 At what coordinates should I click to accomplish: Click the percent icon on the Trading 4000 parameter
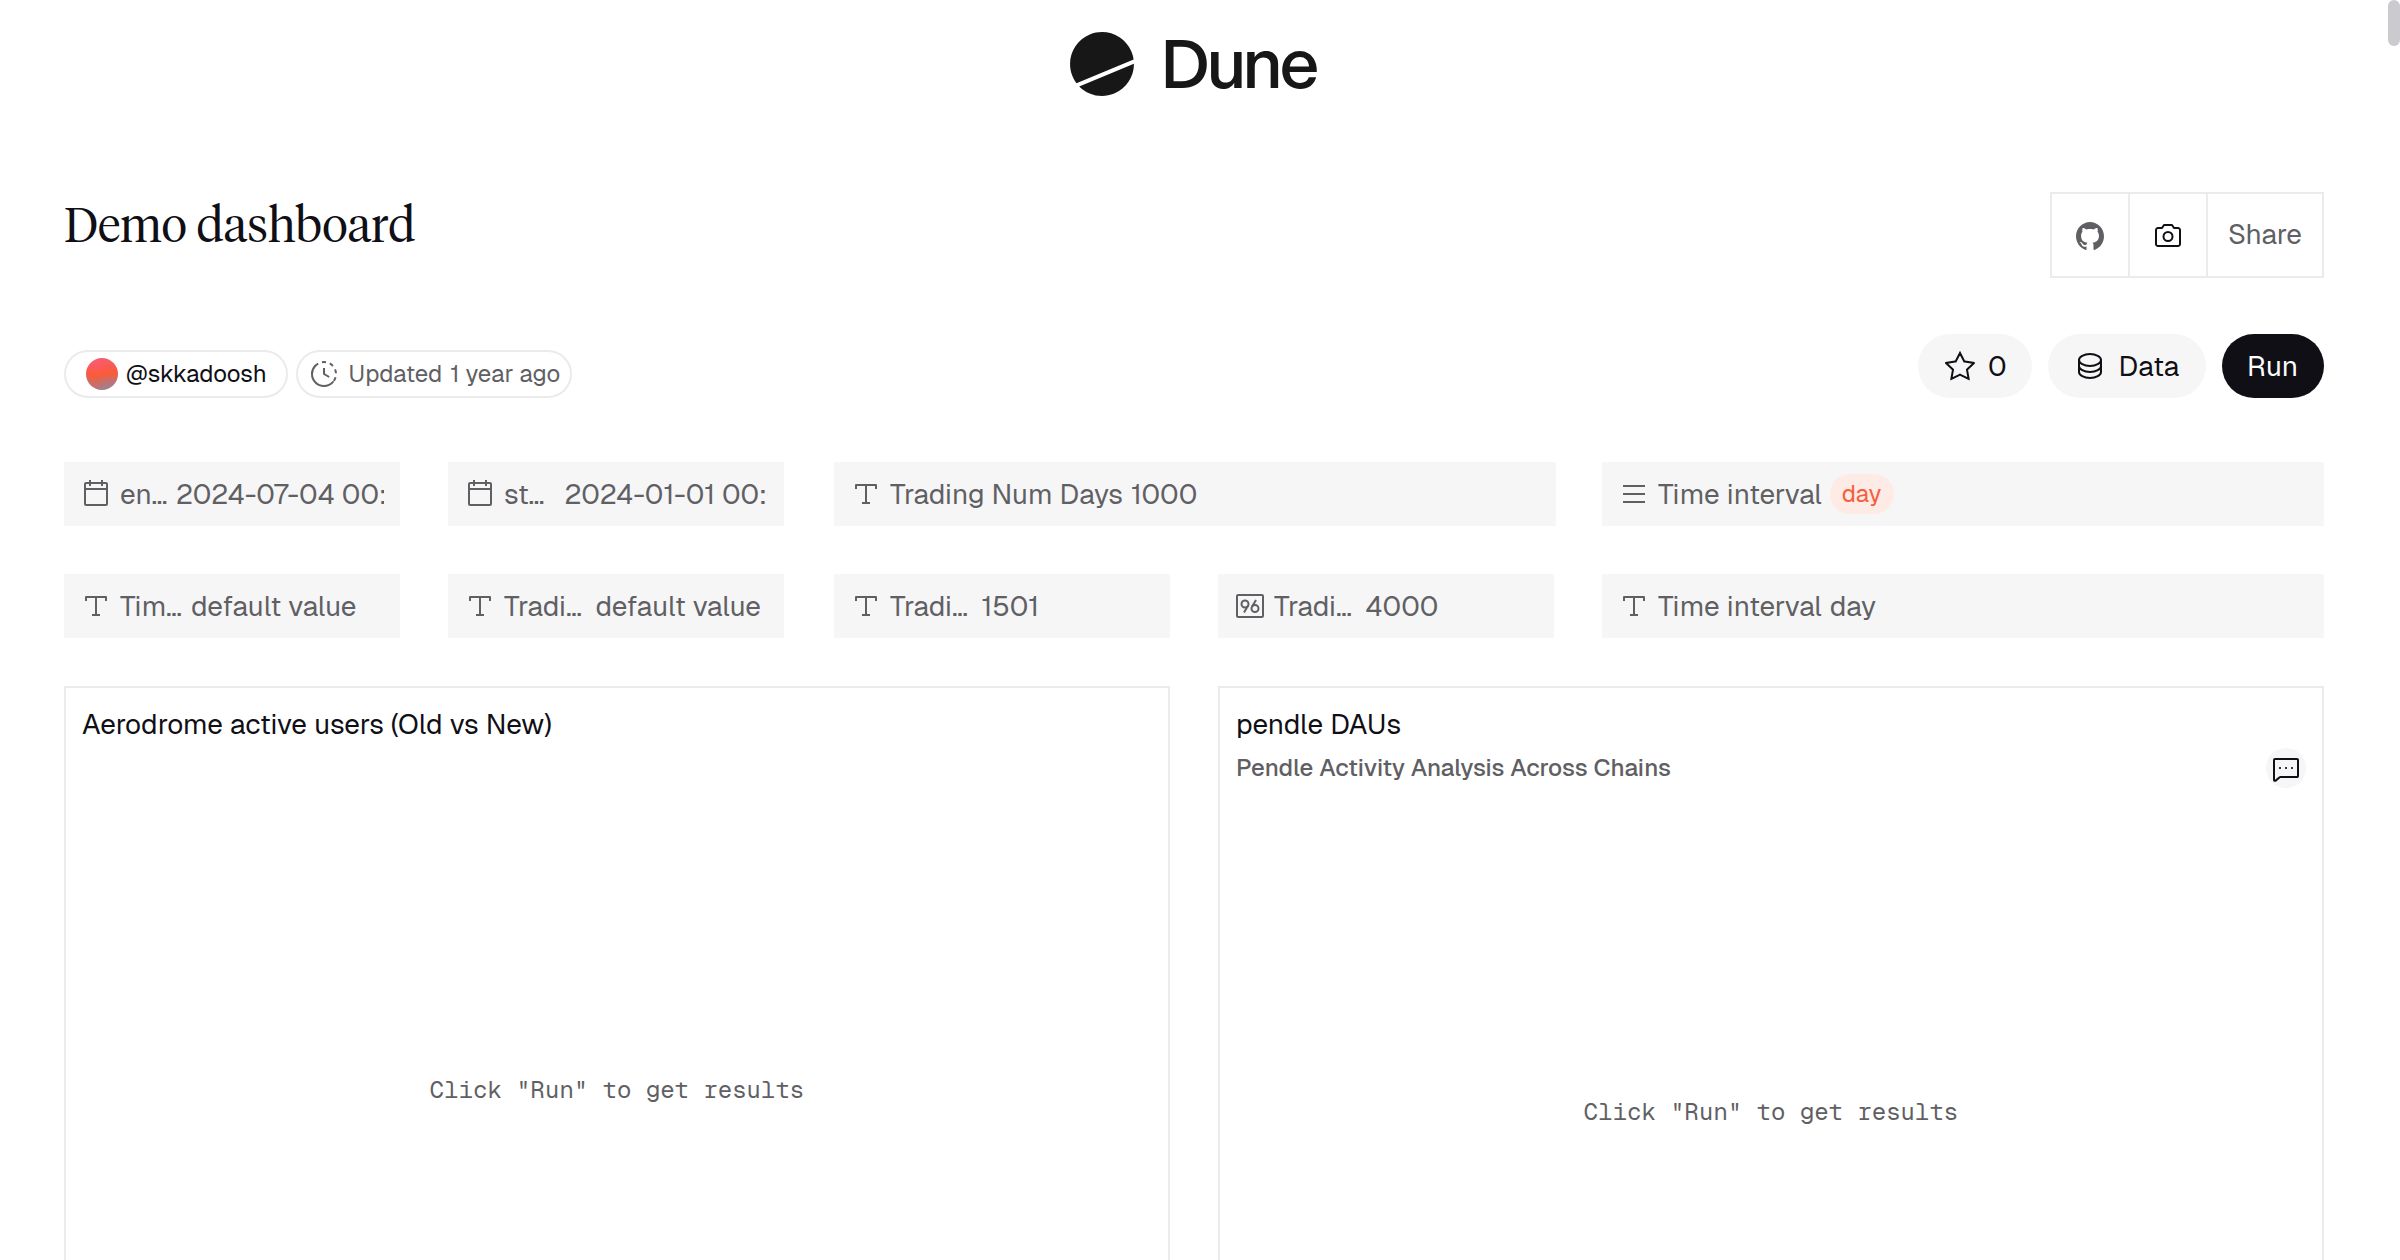tap(1249, 605)
